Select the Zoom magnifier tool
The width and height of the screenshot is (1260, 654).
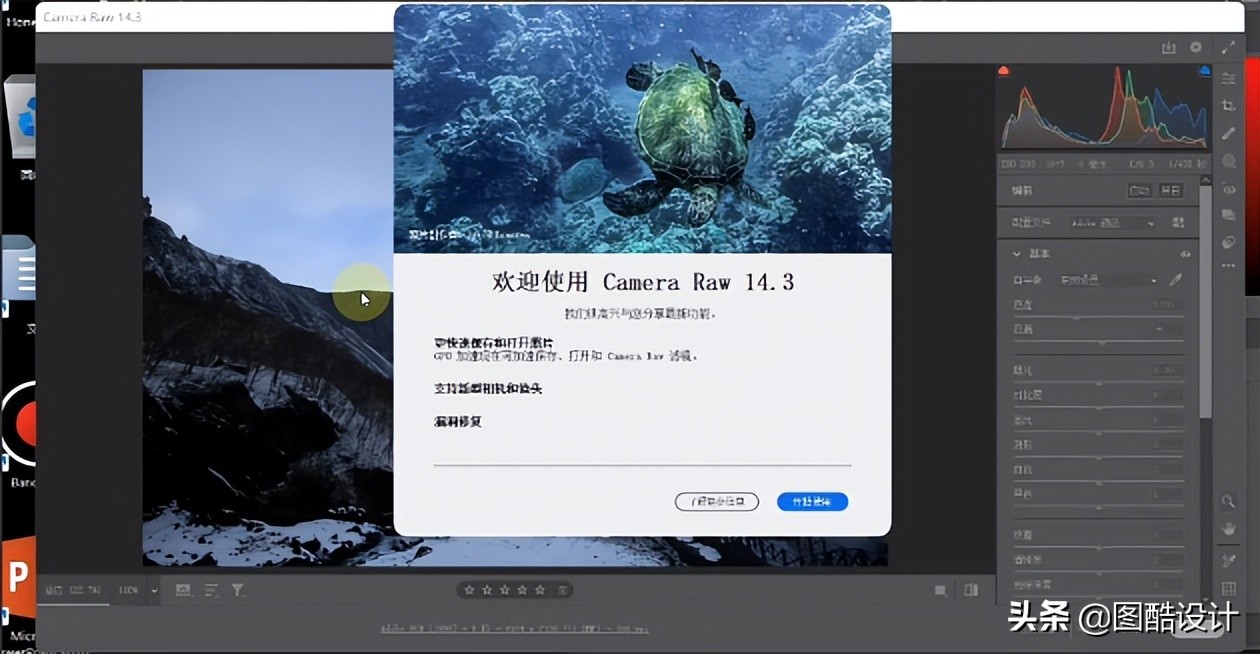1228,500
